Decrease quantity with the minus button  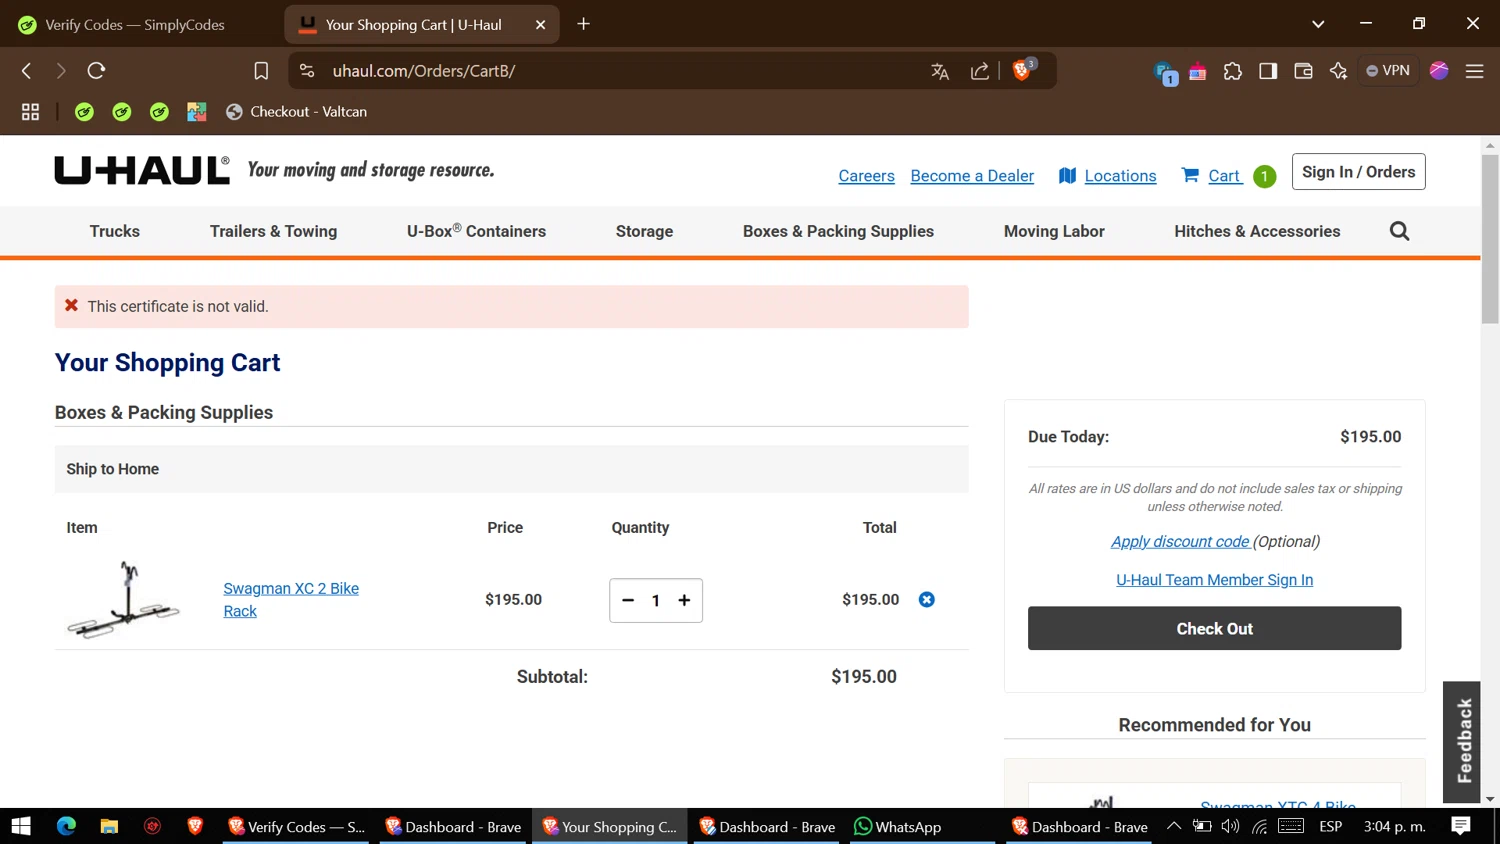(x=628, y=600)
